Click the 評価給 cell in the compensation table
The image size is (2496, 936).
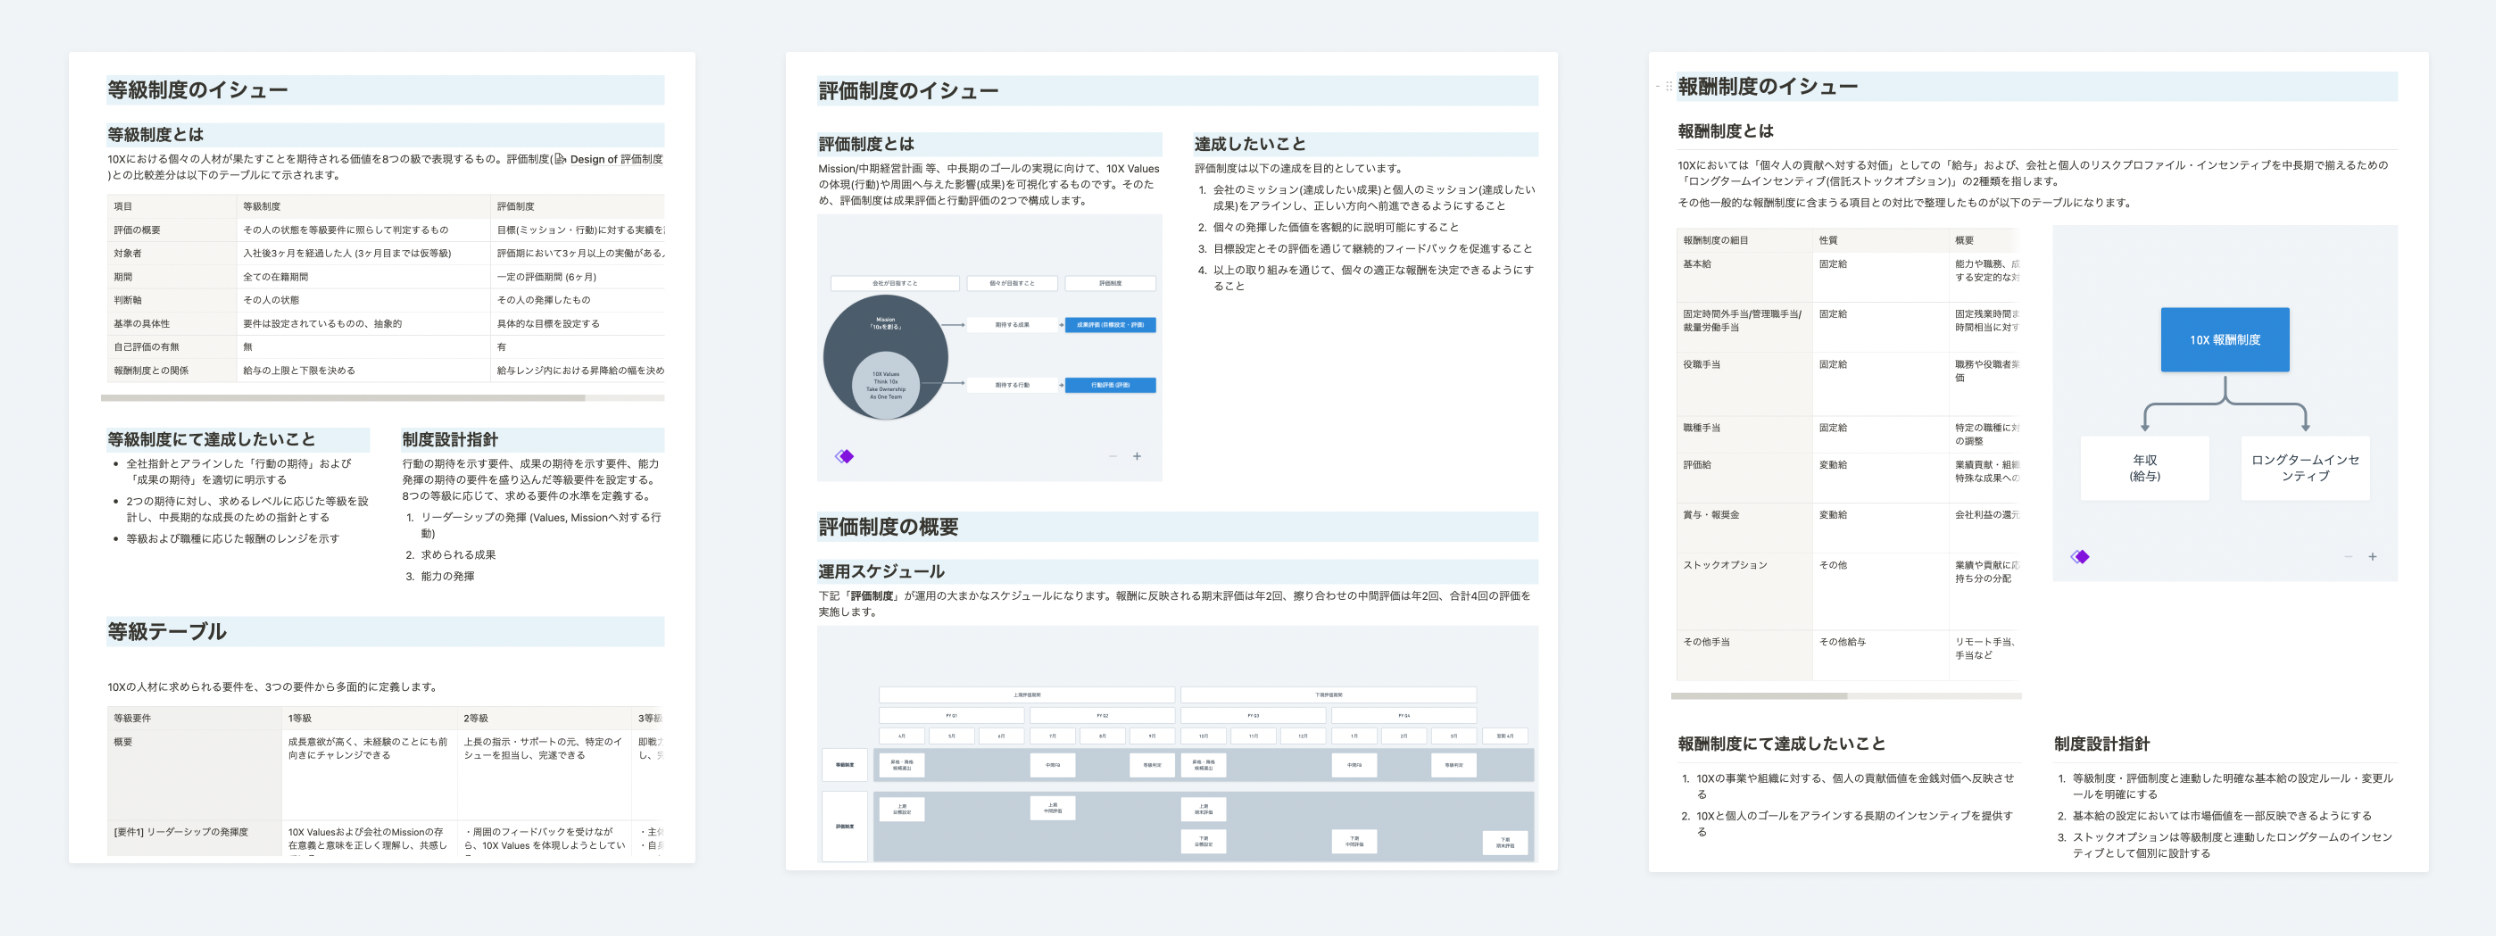click(x=1745, y=478)
